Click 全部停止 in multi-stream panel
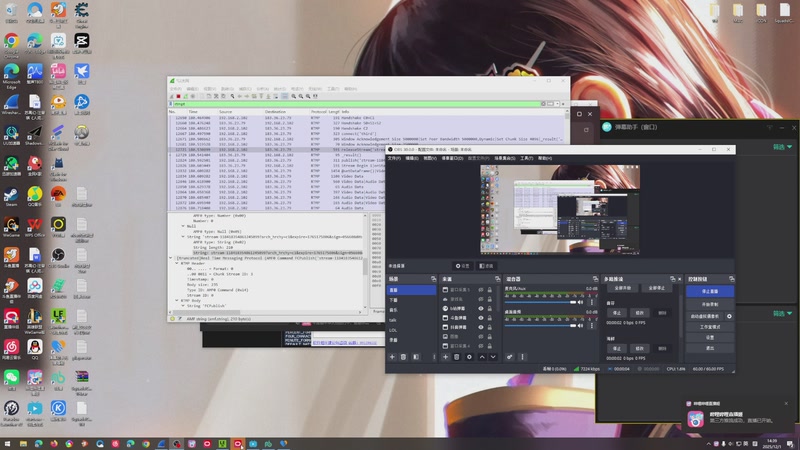Image resolution: width=800 pixels, height=450 pixels. click(657, 288)
